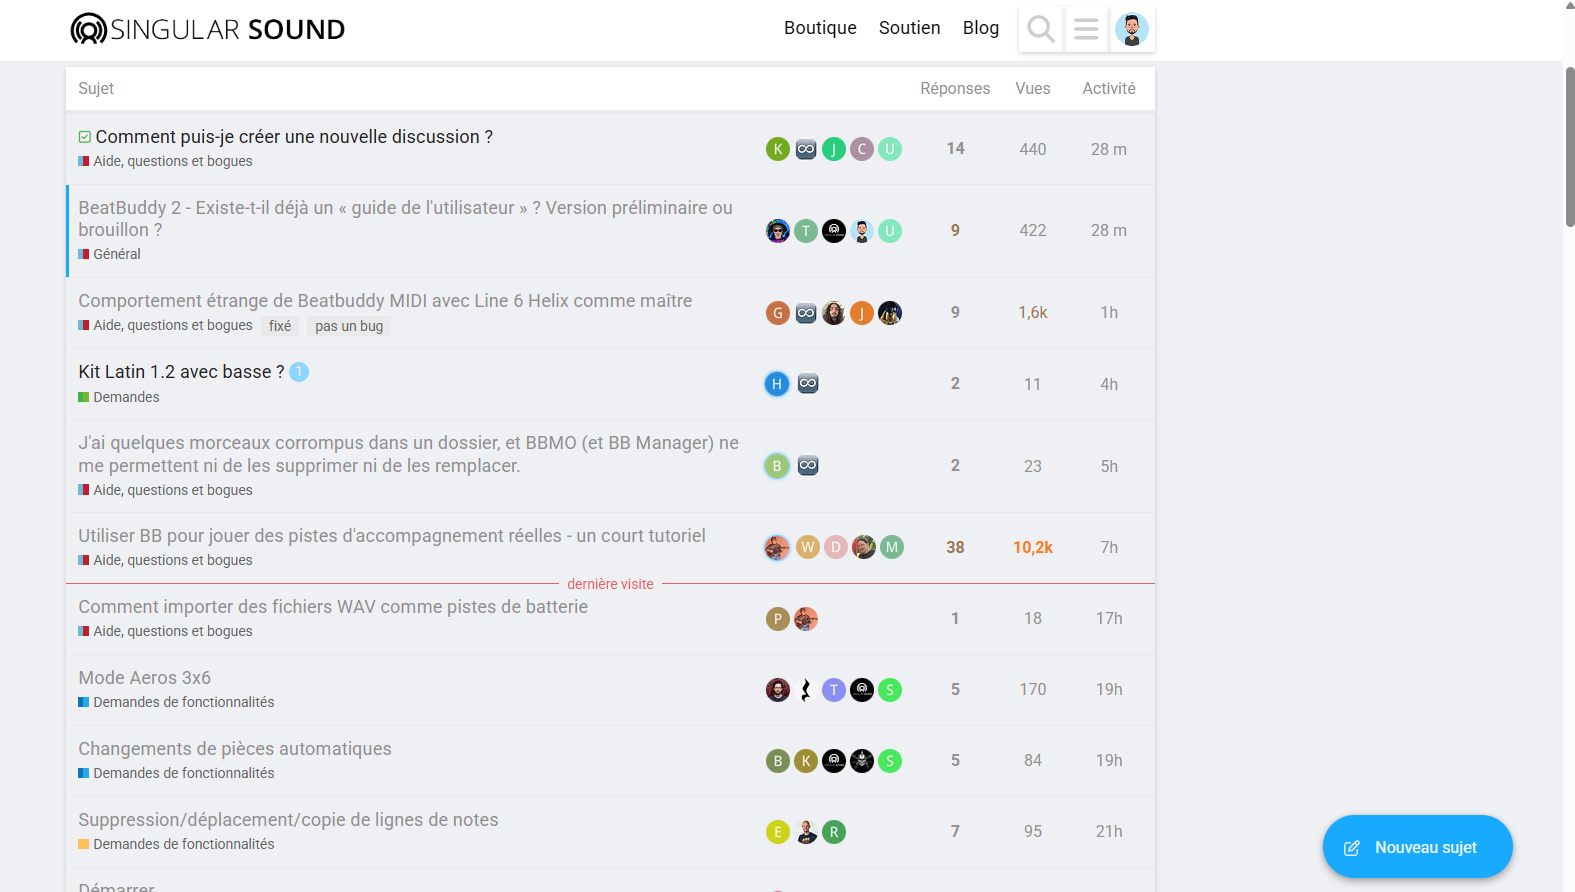The height and width of the screenshot is (892, 1575).
Task: Click the solved checkmark on first topic
Action: click(x=85, y=137)
